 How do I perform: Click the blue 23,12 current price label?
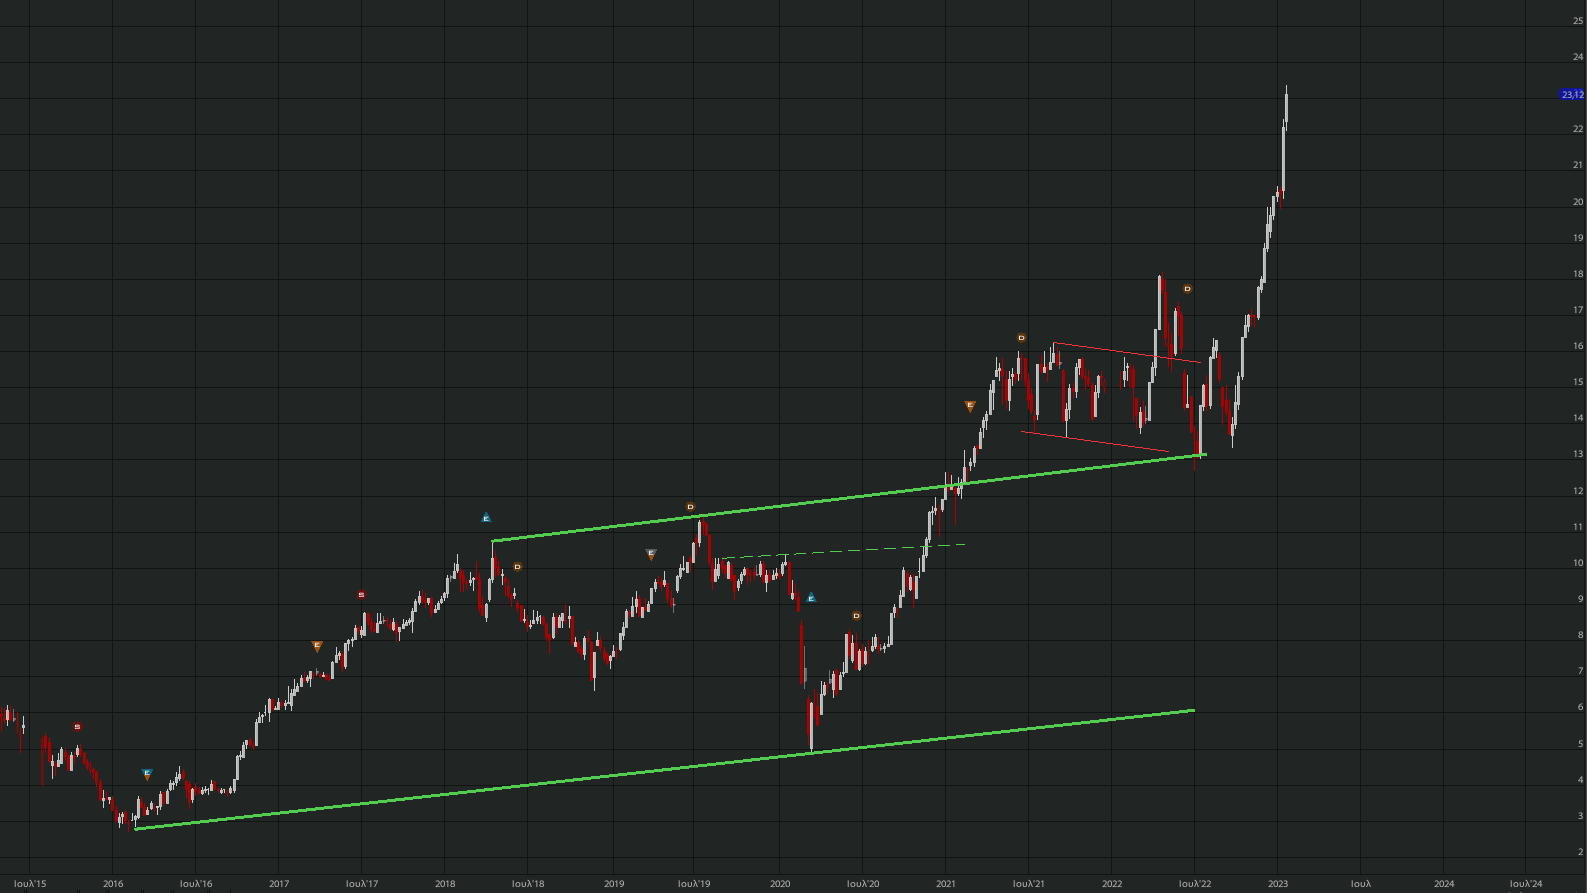(1572, 94)
